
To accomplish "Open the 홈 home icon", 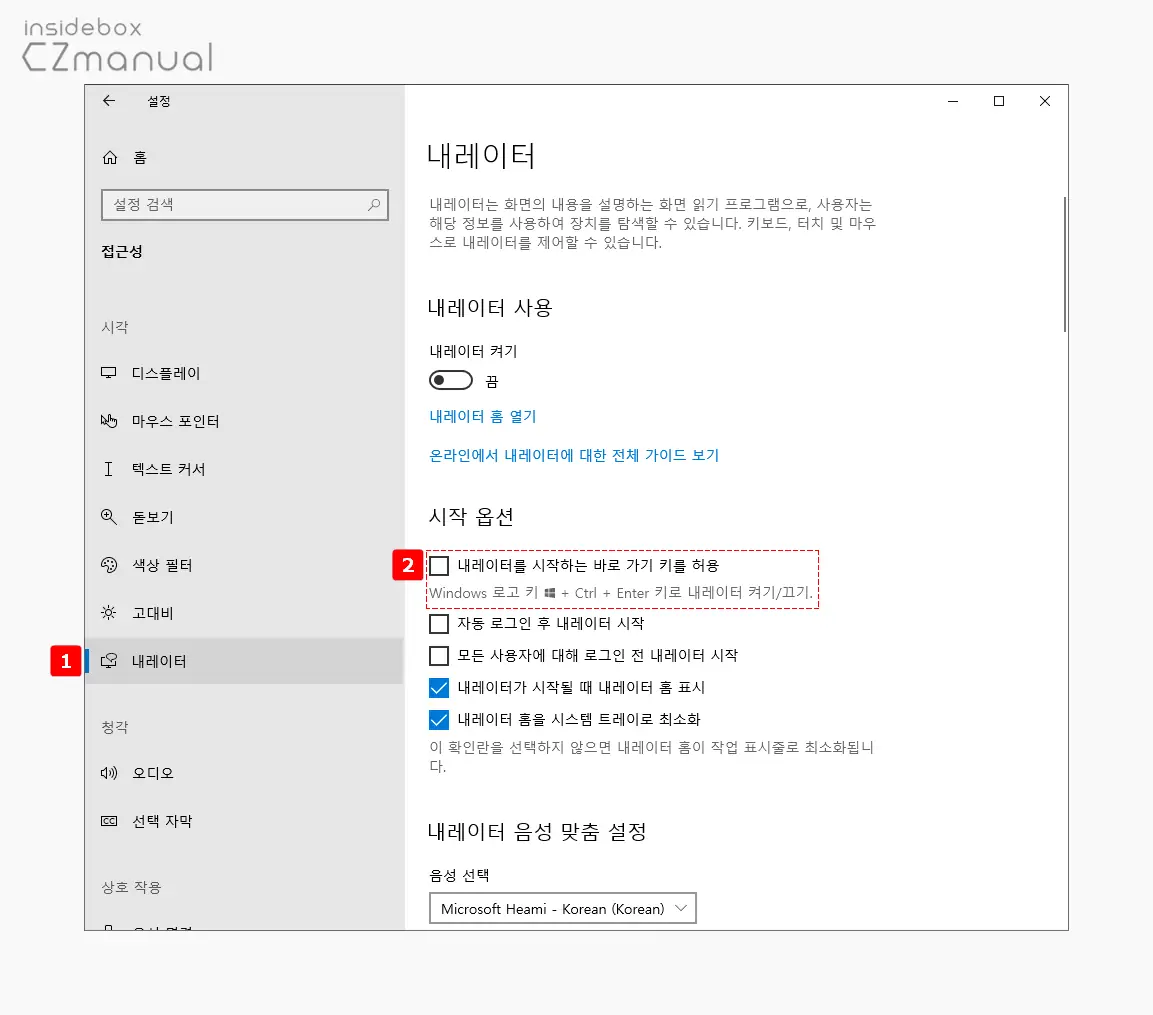I will pyautogui.click(x=110, y=157).
